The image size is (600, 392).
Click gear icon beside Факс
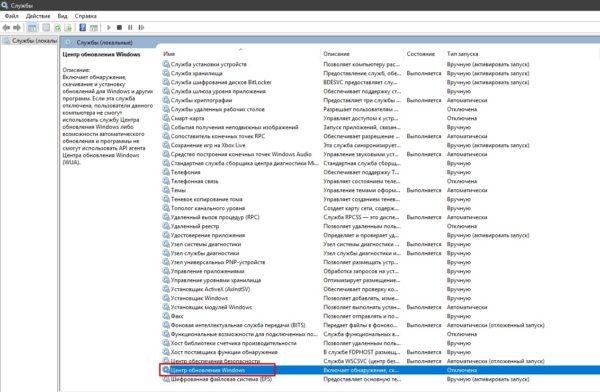(x=166, y=316)
